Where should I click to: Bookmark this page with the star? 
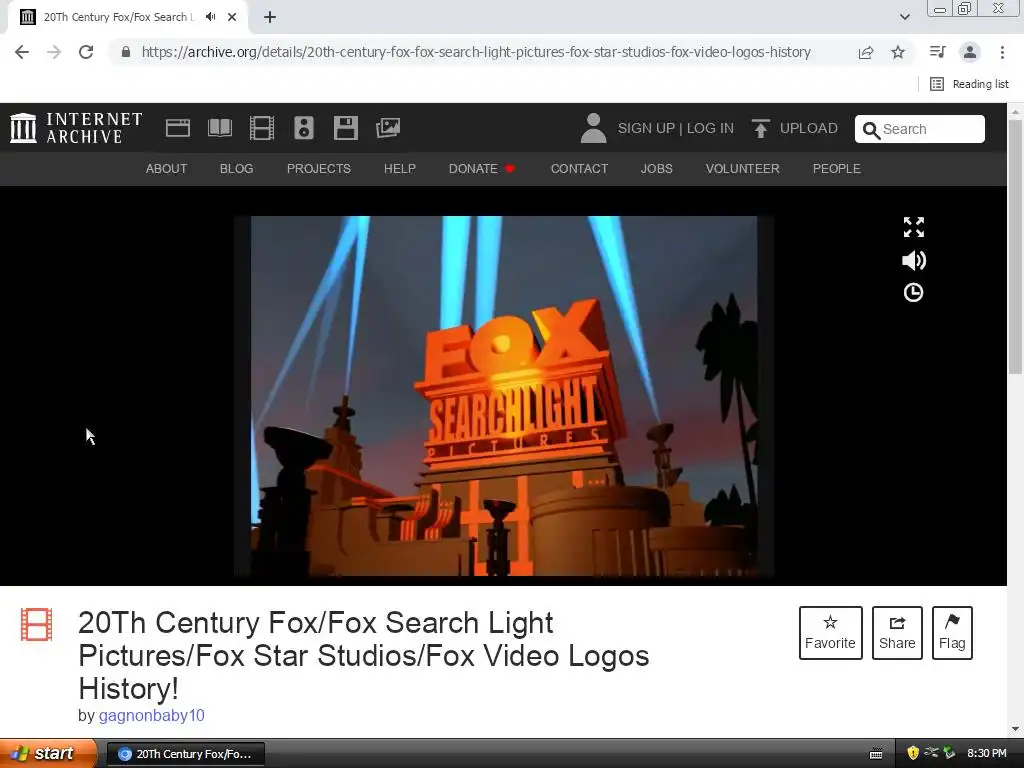(x=898, y=52)
